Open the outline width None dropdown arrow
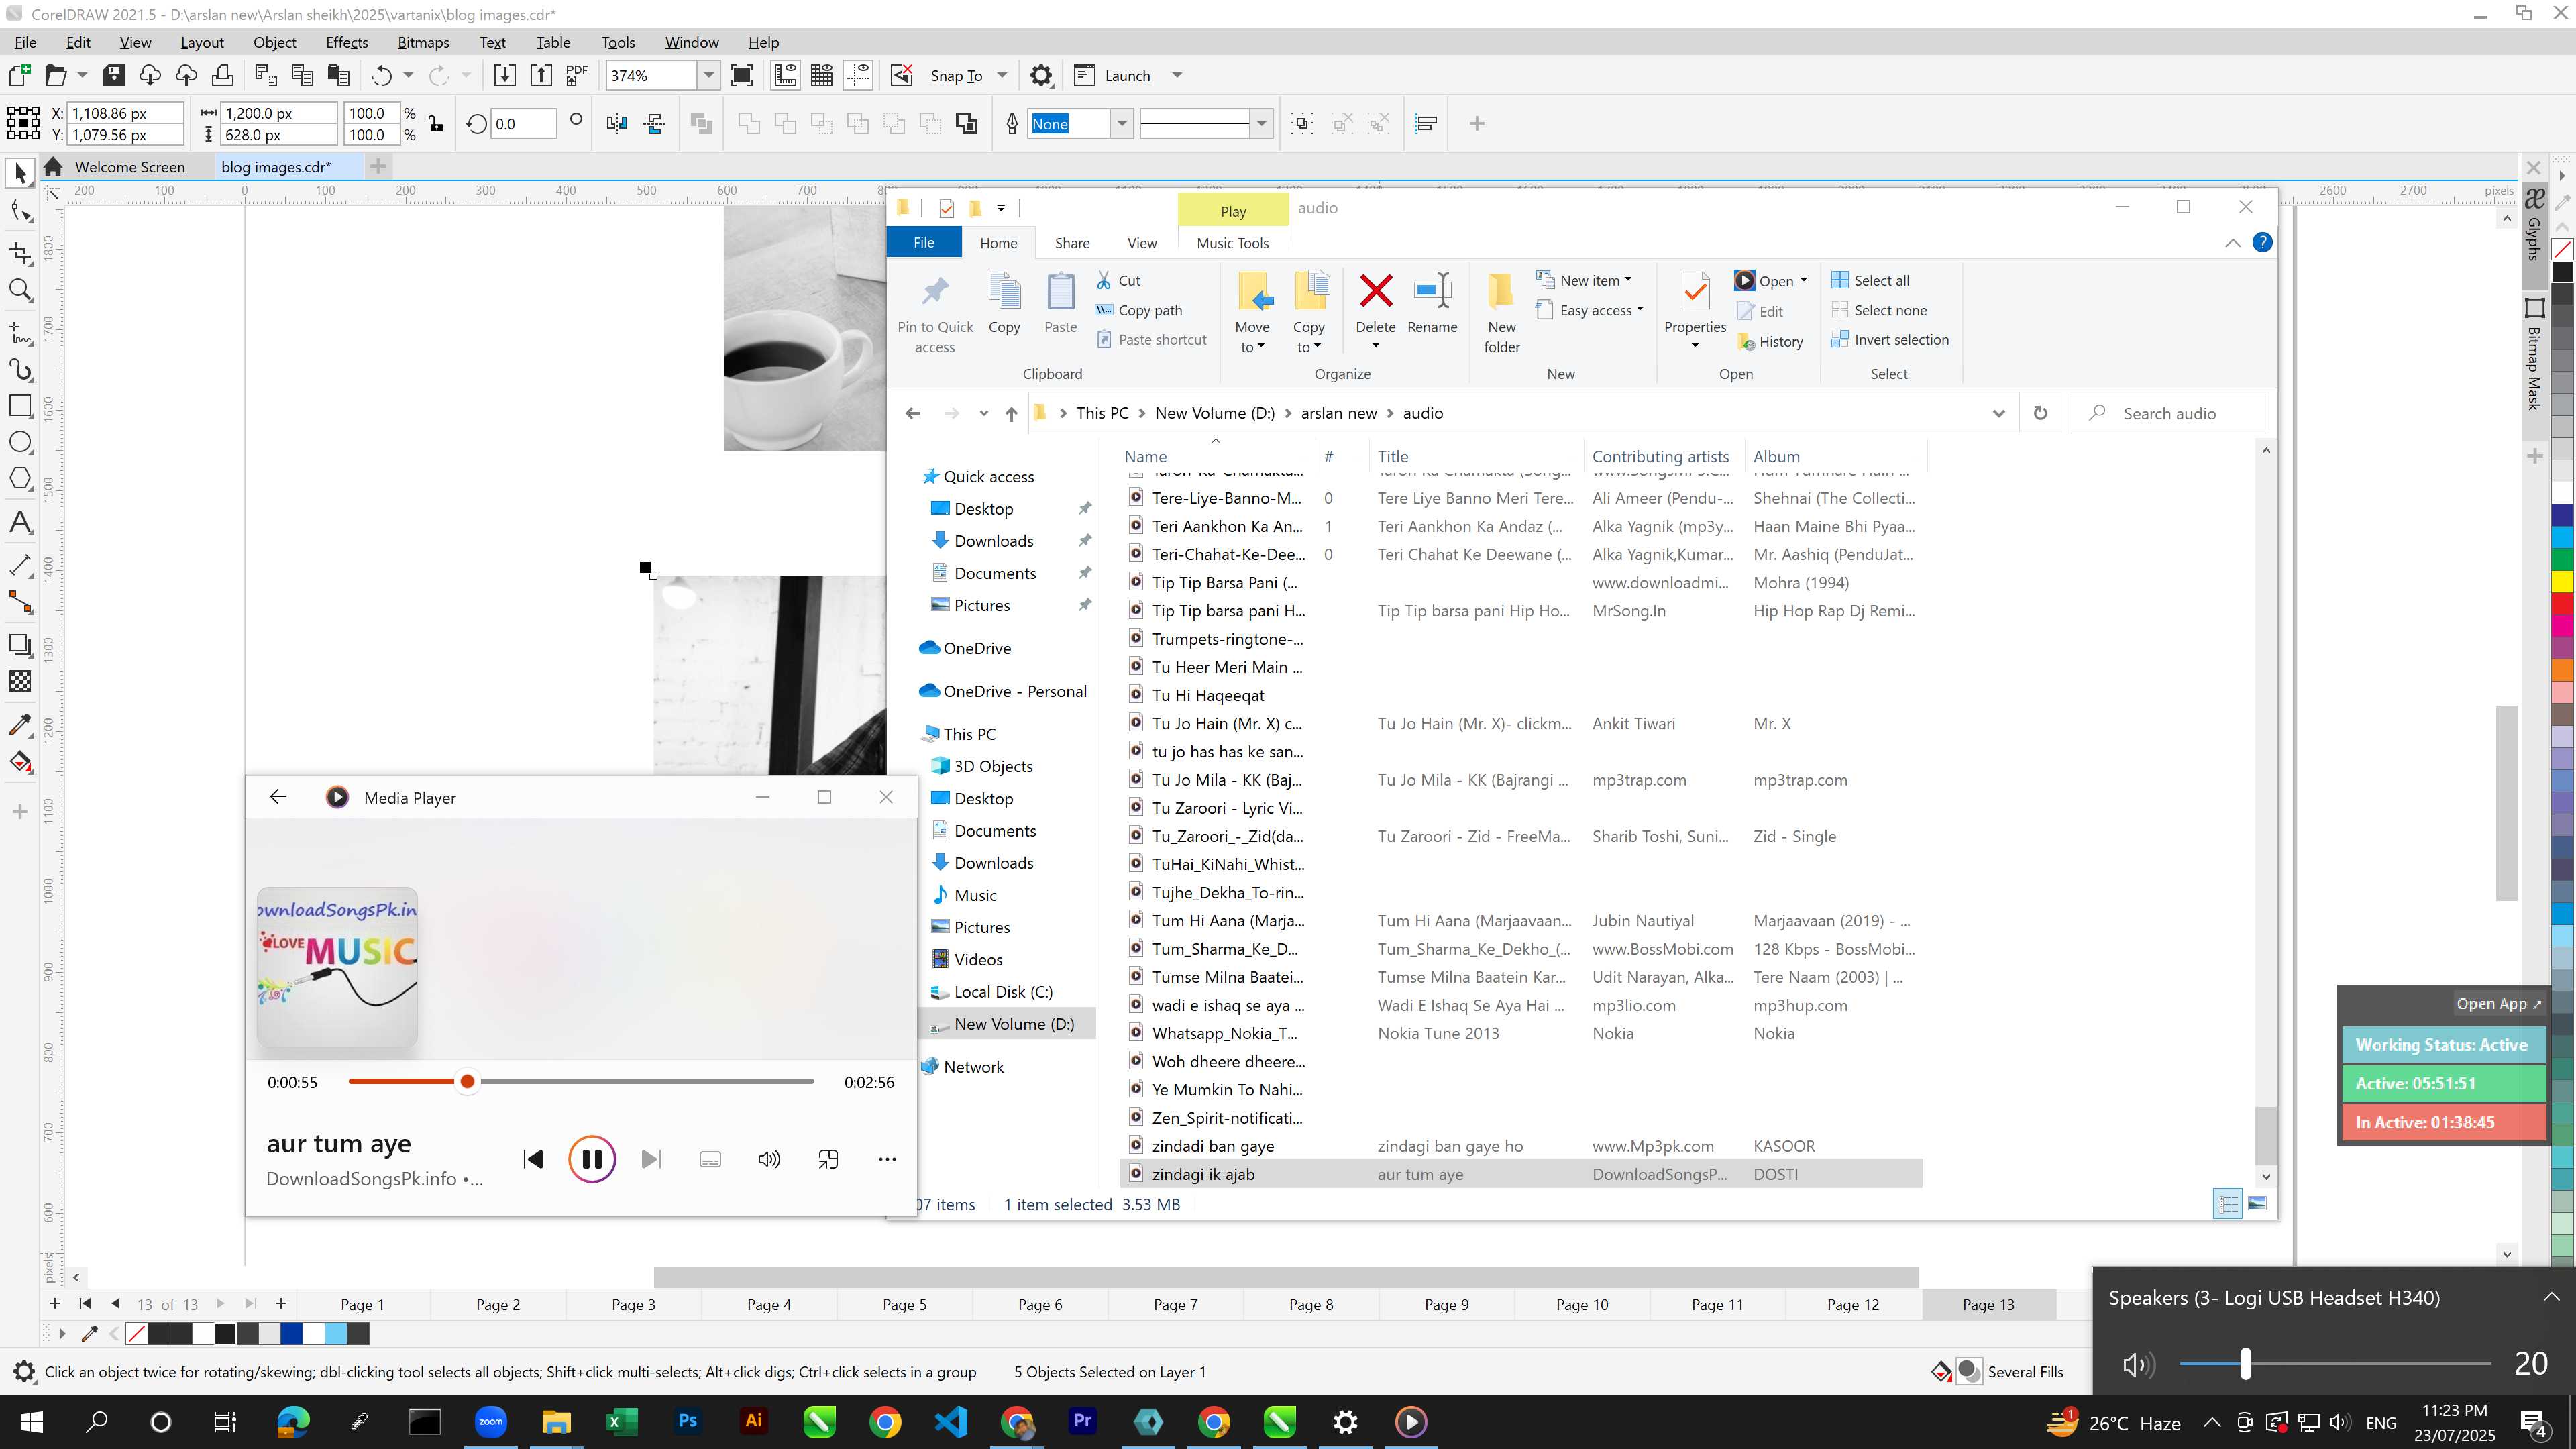The height and width of the screenshot is (1449, 2576). coord(1122,124)
